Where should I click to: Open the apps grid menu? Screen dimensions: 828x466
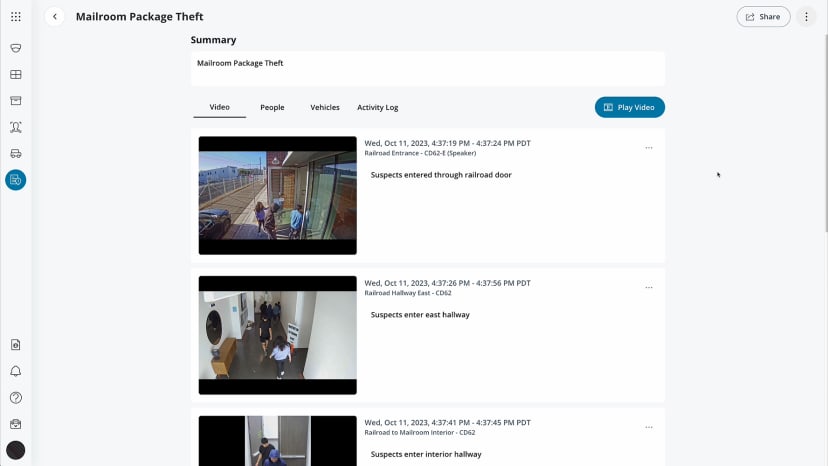tap(16, 17)
